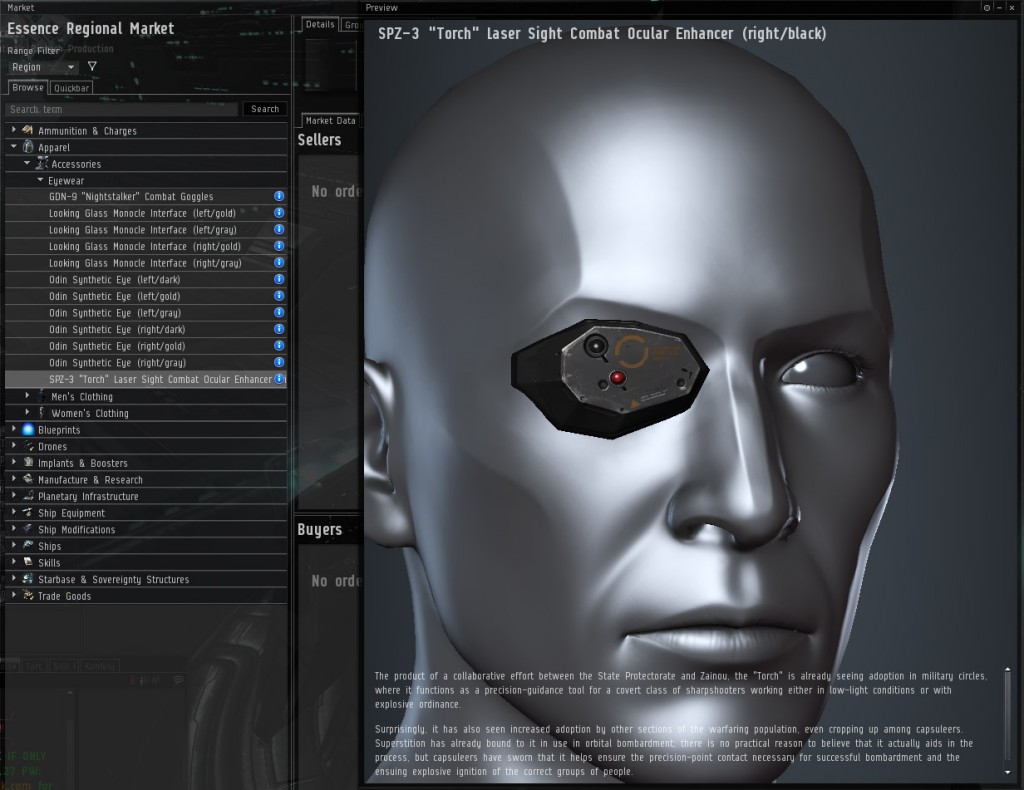Switch to the Browse tab
The width and height of the screenshot is (1024, 790).
click(27, 87)
